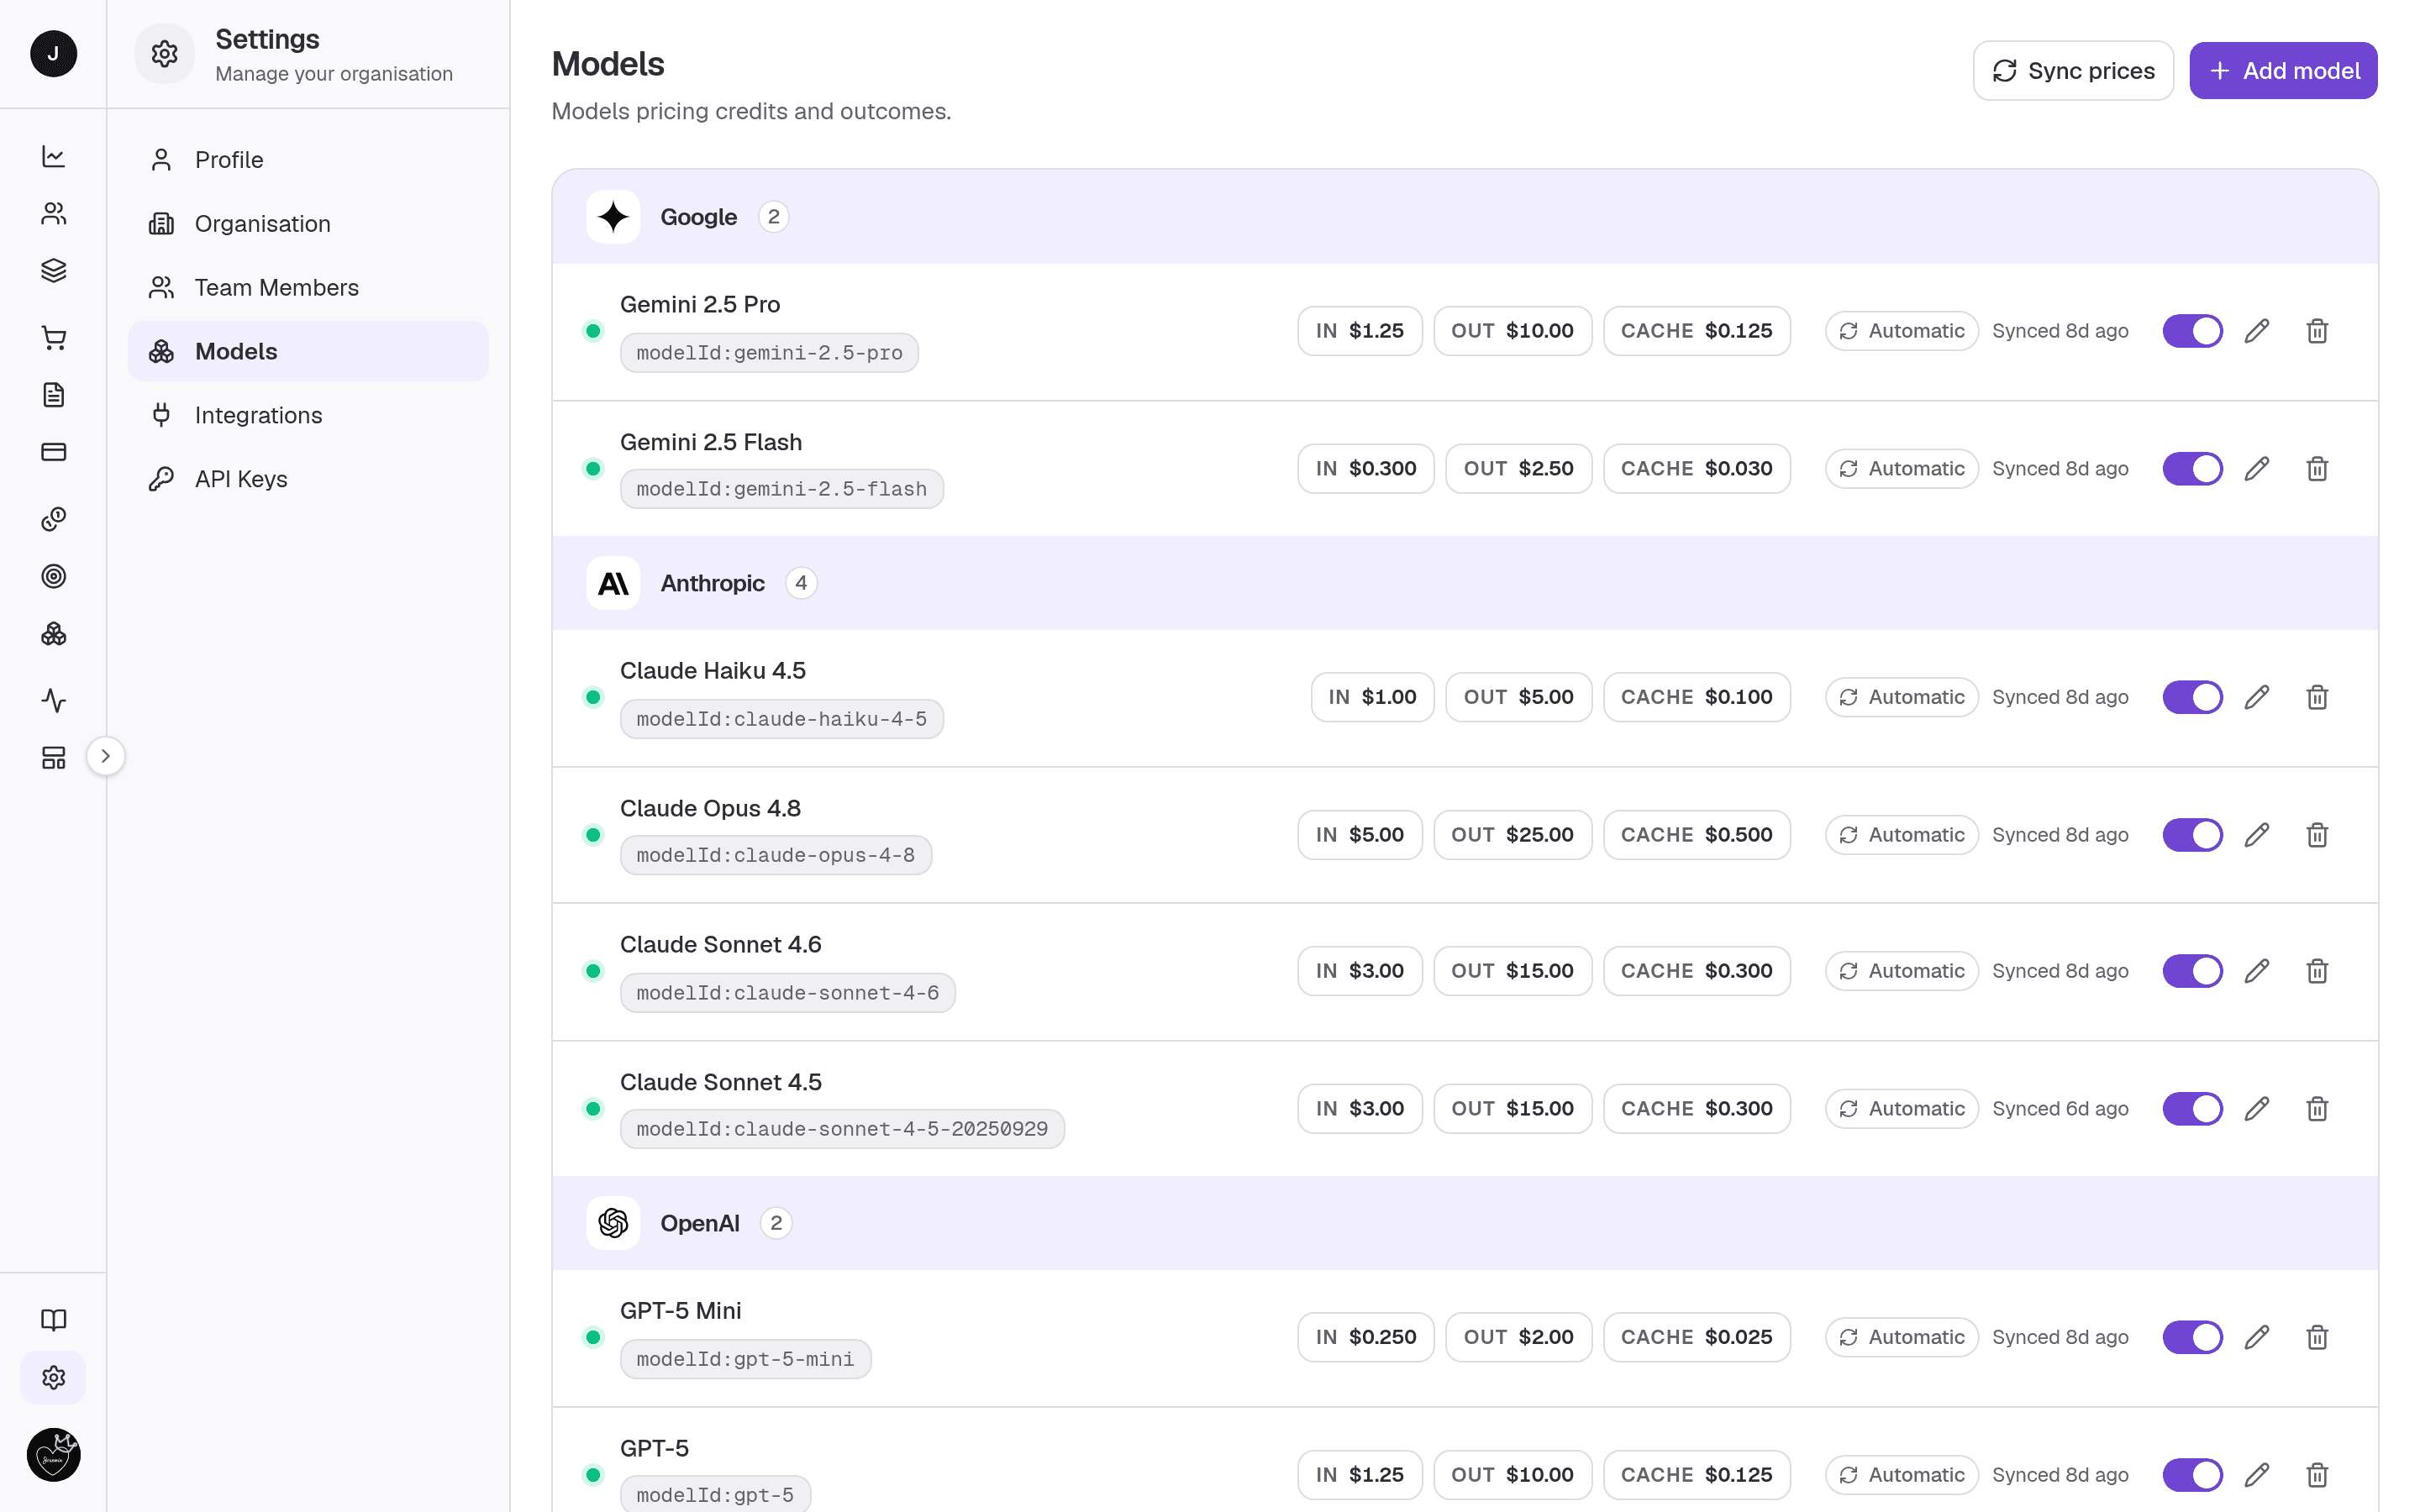Disable the Claude Sonnet 4.5 toggle
Screen dimensions: 2420x1512
[2192, 1109]
